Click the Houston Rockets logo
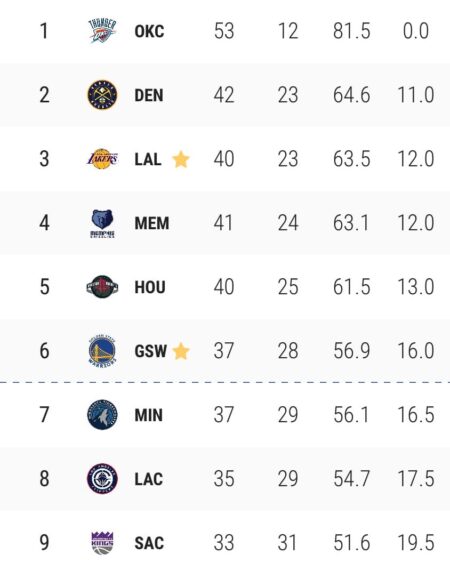 pos(102,287)
